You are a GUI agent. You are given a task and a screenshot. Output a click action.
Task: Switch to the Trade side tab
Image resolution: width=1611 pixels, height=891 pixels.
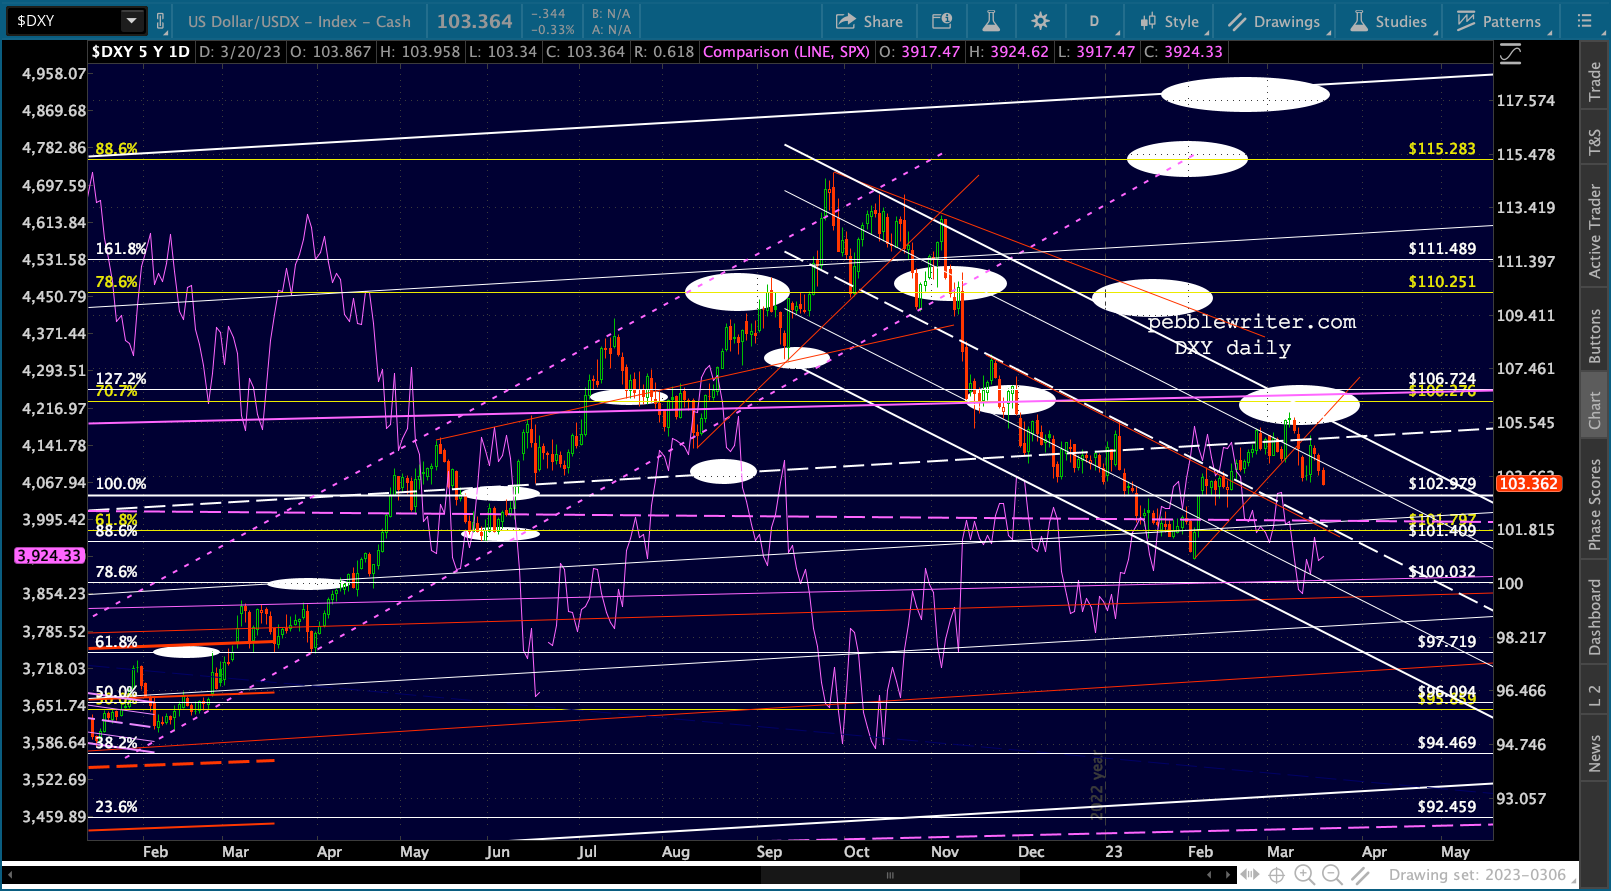click(x=1595, y=81)
